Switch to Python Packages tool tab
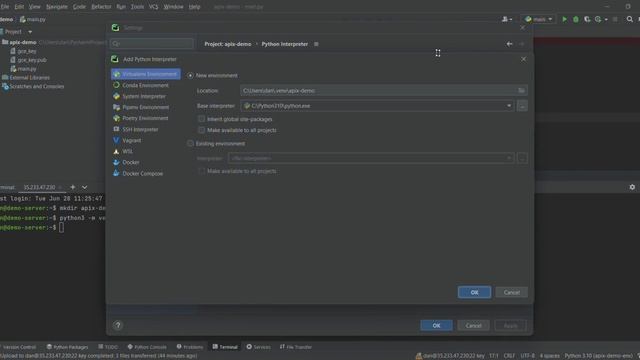Screen dimensions: 640x360 point(67,347)
